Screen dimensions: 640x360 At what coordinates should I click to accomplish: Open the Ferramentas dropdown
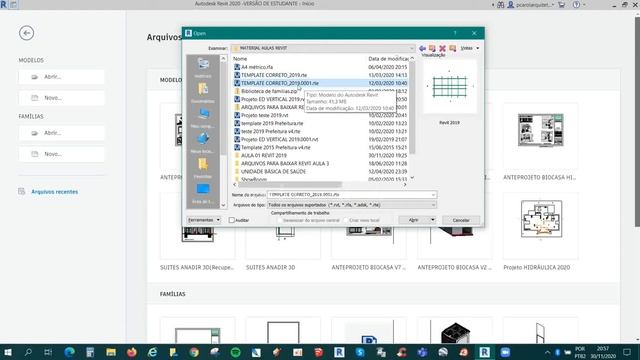(x=204, y=220)
